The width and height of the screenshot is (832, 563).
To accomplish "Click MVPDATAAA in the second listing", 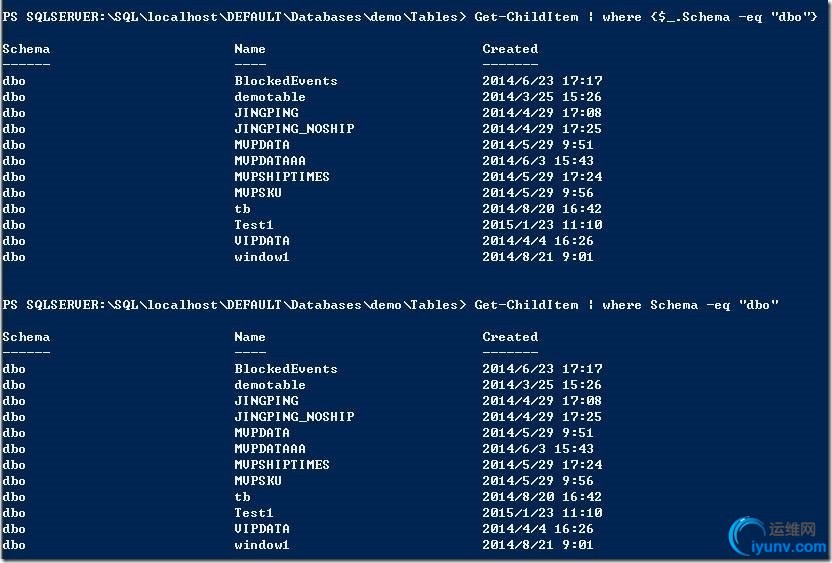I will pos(270,449).
